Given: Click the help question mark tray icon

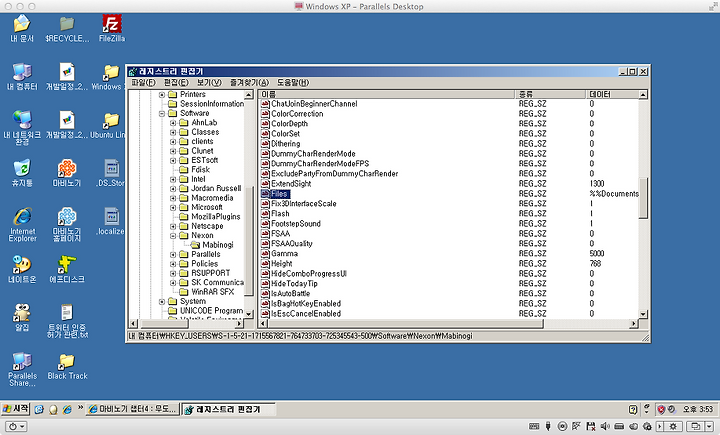Looking at the screenshot, I should 633,409.
